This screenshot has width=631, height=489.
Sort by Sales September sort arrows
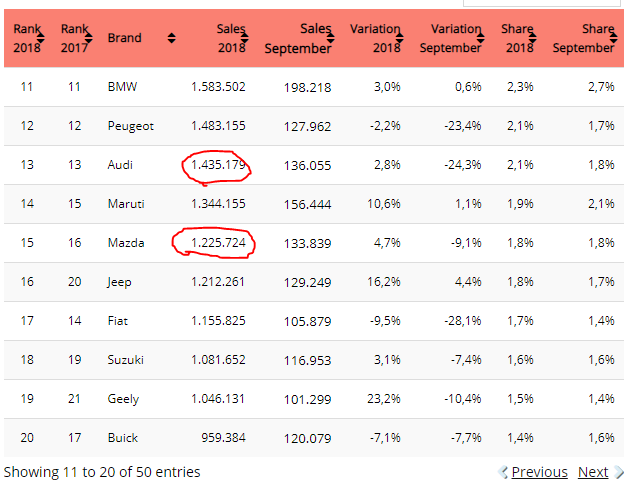331,38
